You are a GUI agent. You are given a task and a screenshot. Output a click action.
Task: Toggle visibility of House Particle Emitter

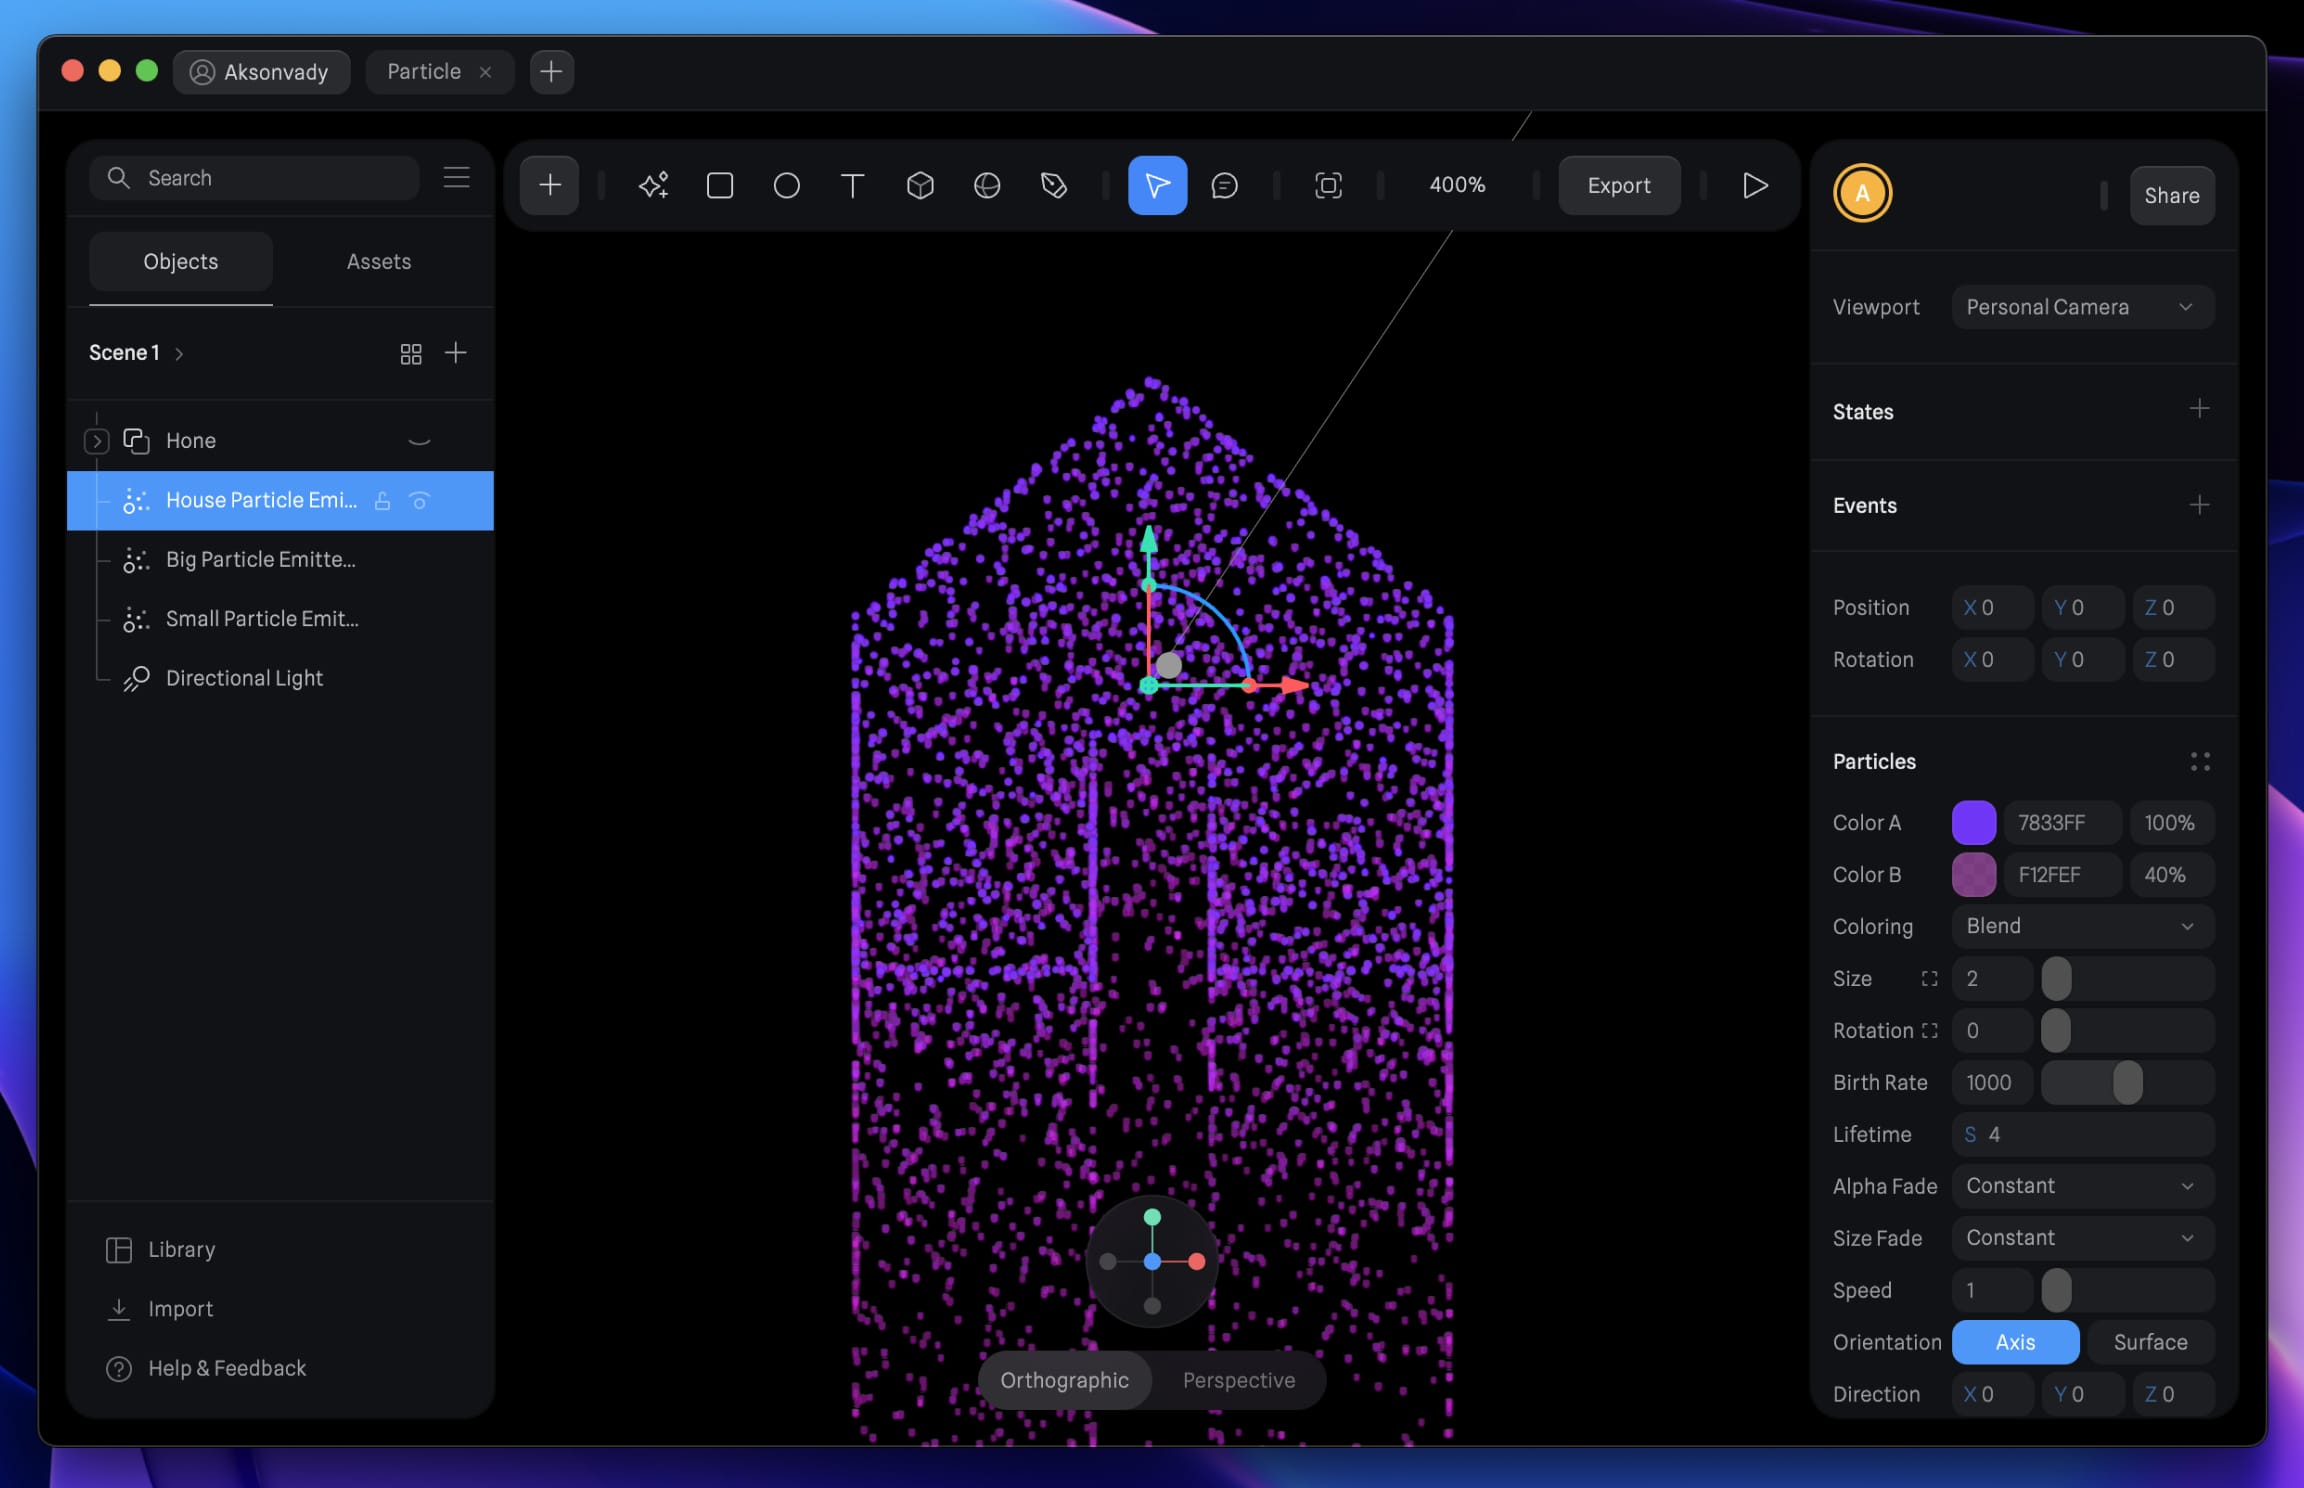point(420,500)
